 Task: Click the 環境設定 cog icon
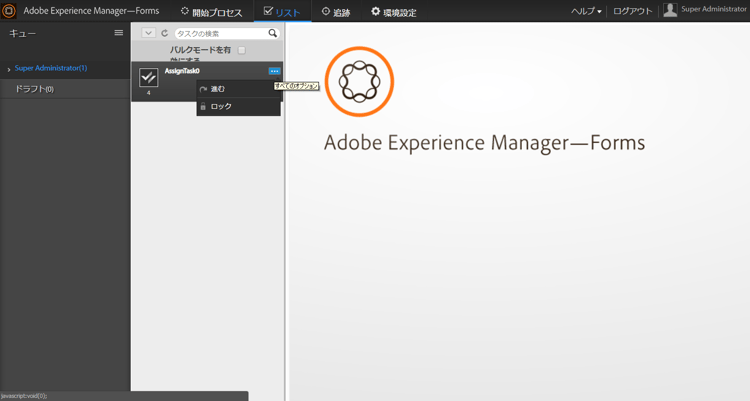(375, 11)
